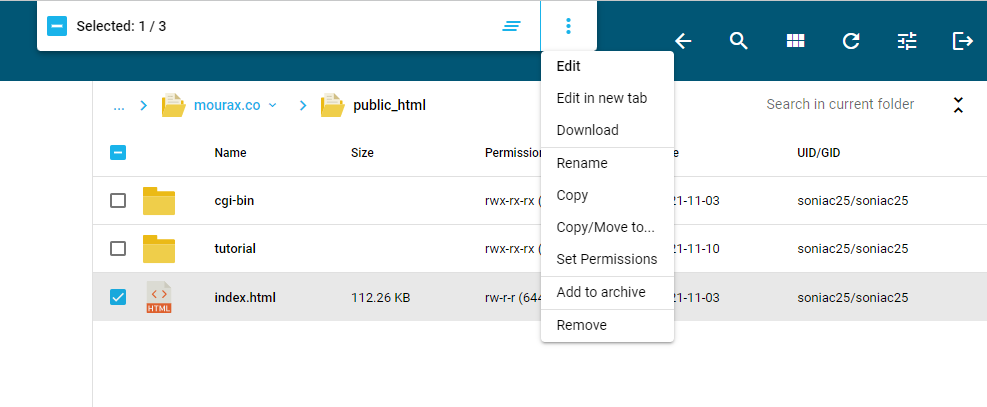Open the three-dot more actions menu
Image resolution: width=987 pixels, height=407 pixels.
568,26
